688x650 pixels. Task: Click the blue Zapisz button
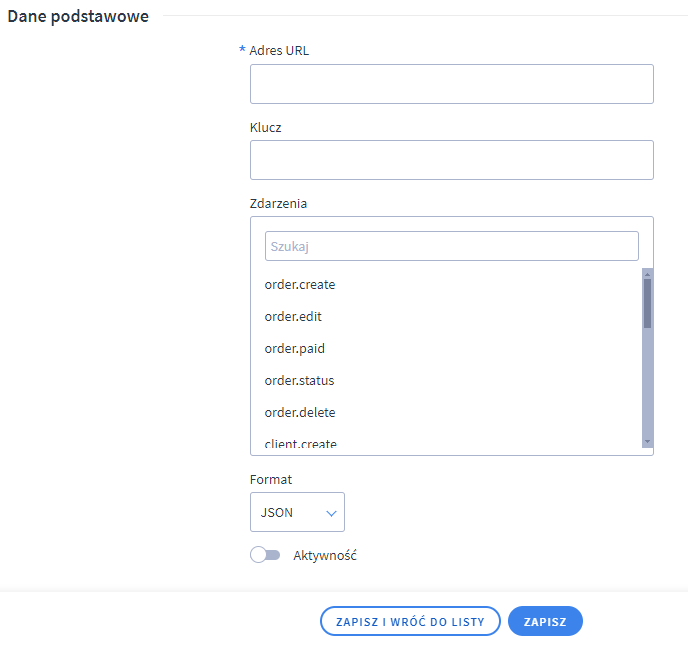pyautogui.click(x=545, y=621)
